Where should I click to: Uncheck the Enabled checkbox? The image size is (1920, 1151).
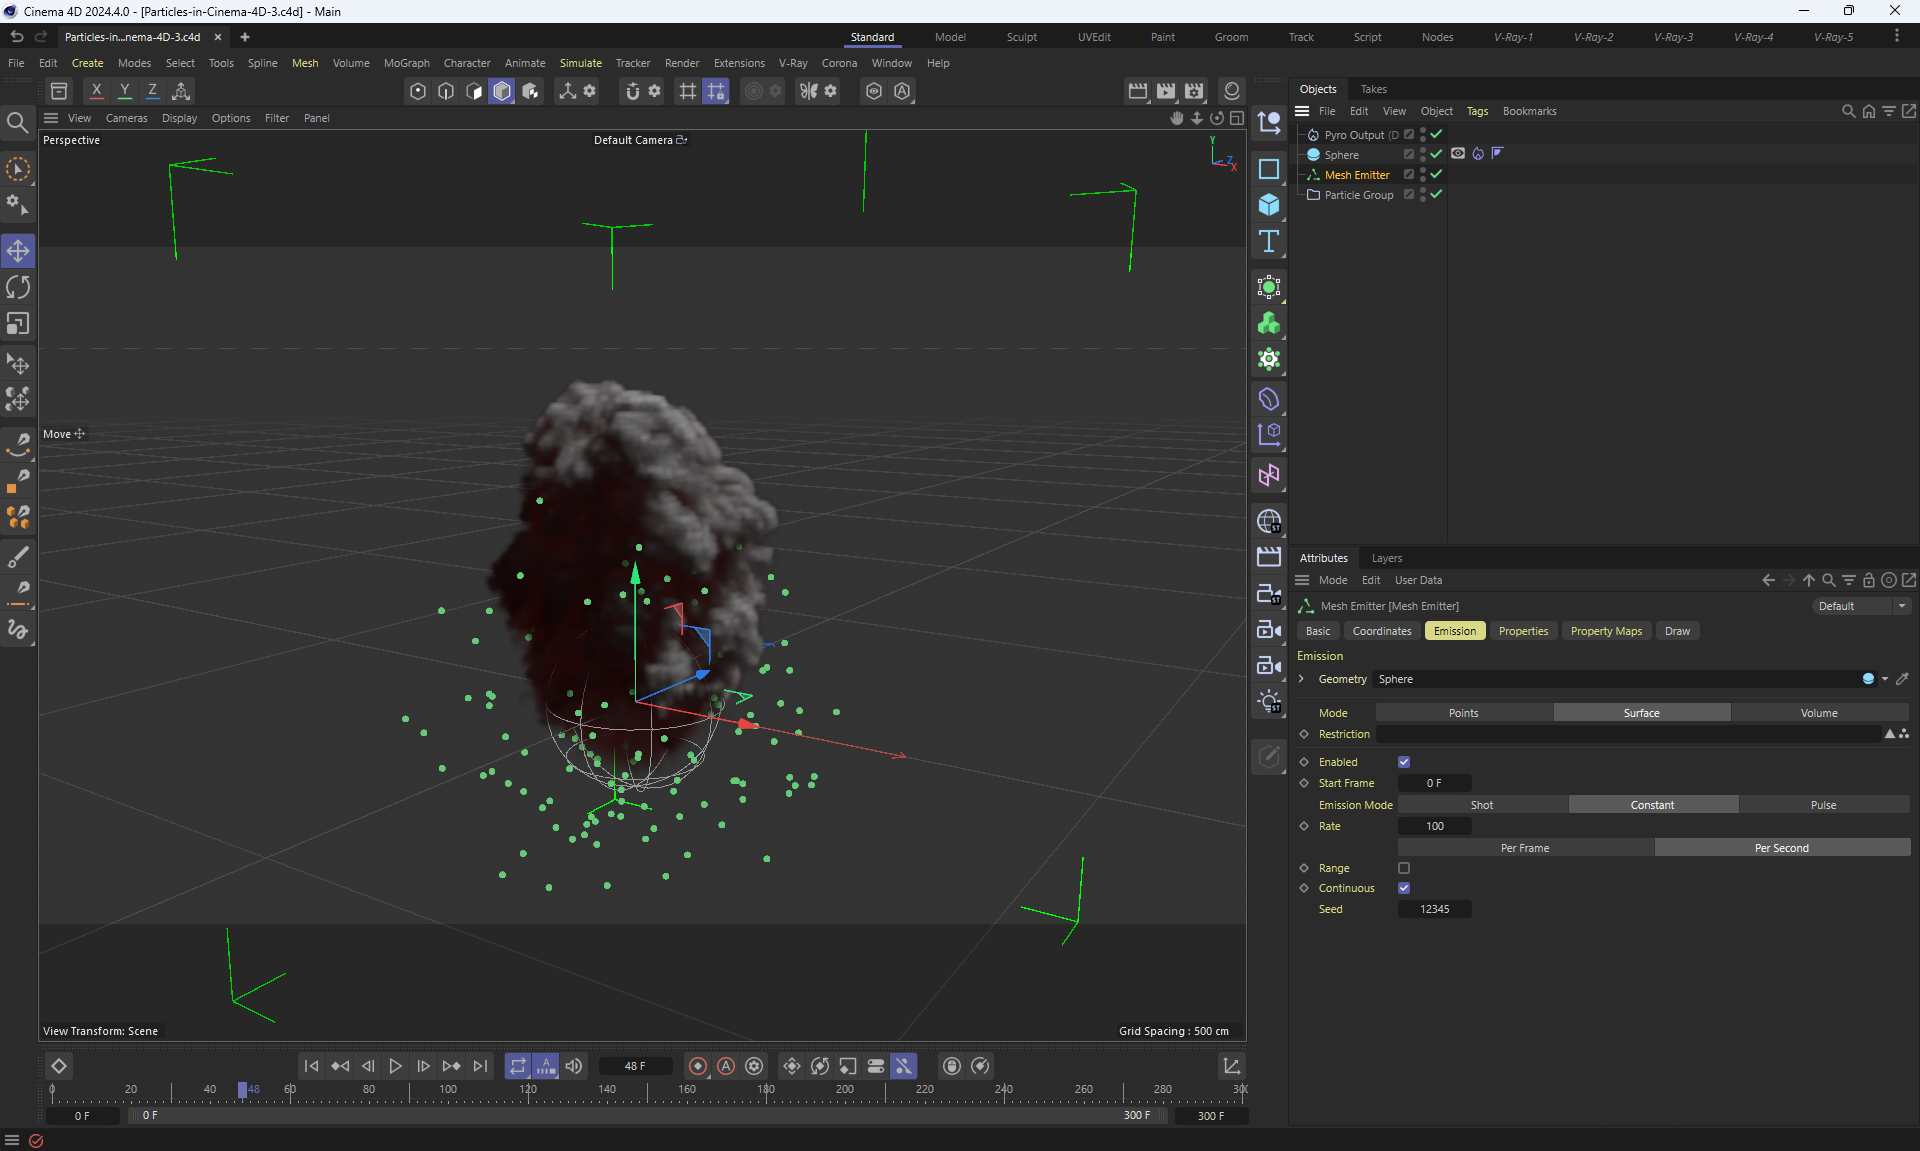(1404, 762)
